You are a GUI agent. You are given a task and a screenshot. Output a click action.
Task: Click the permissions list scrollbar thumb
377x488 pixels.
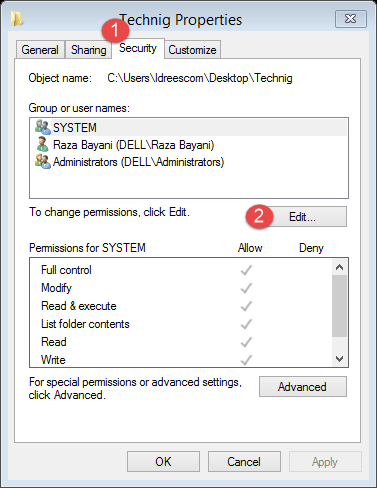340,306
